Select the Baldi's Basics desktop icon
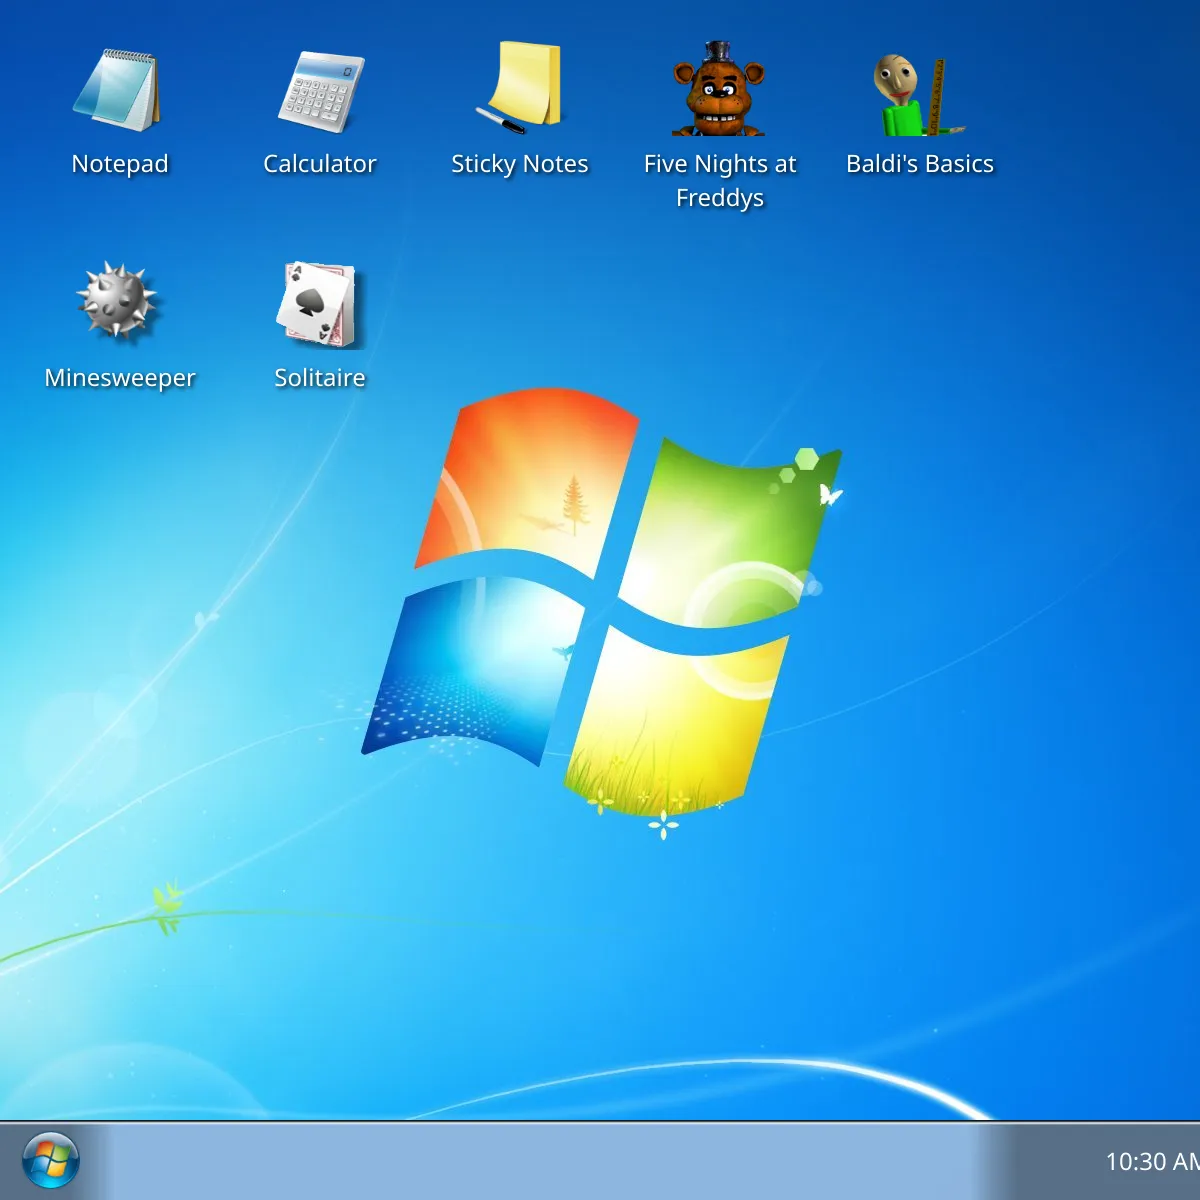This screenshot has height=1200, width=1200. point(920,94)
